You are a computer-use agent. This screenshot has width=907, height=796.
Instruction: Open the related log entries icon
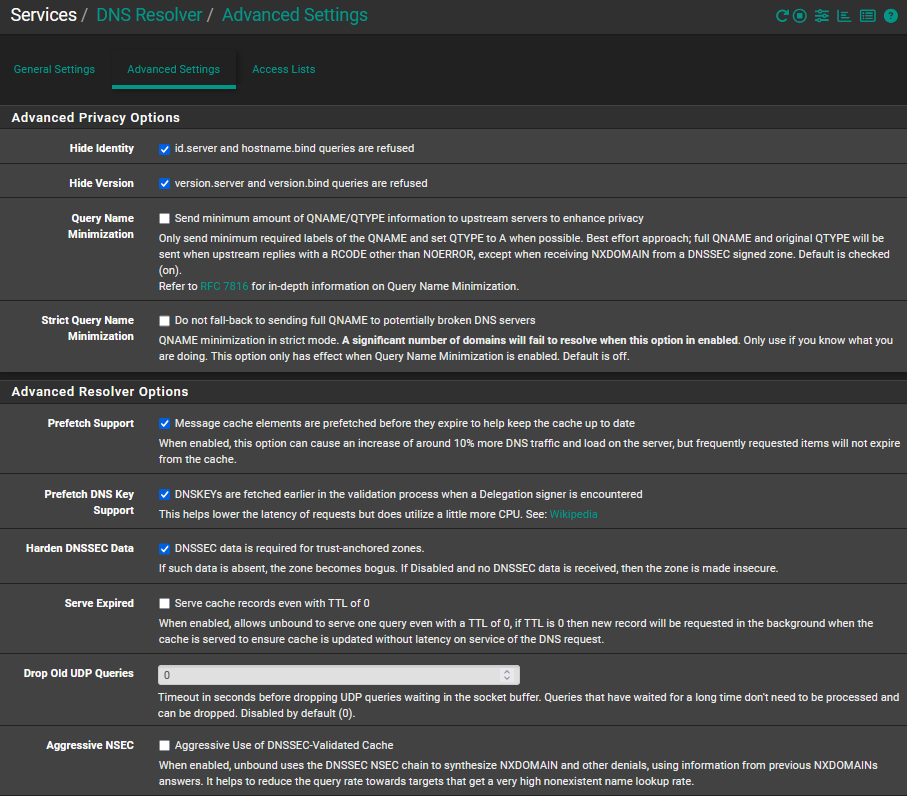pyautogui.click(x=867, y=16)
